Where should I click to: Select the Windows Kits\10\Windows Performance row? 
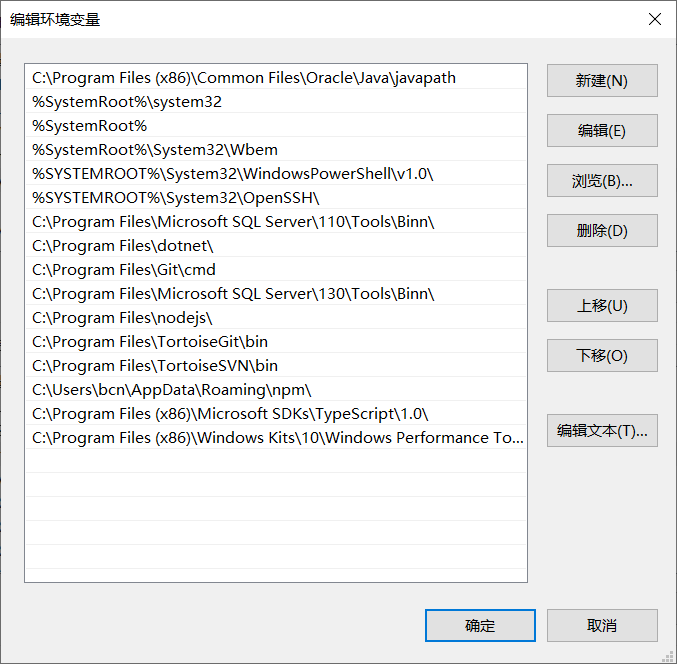276,437
